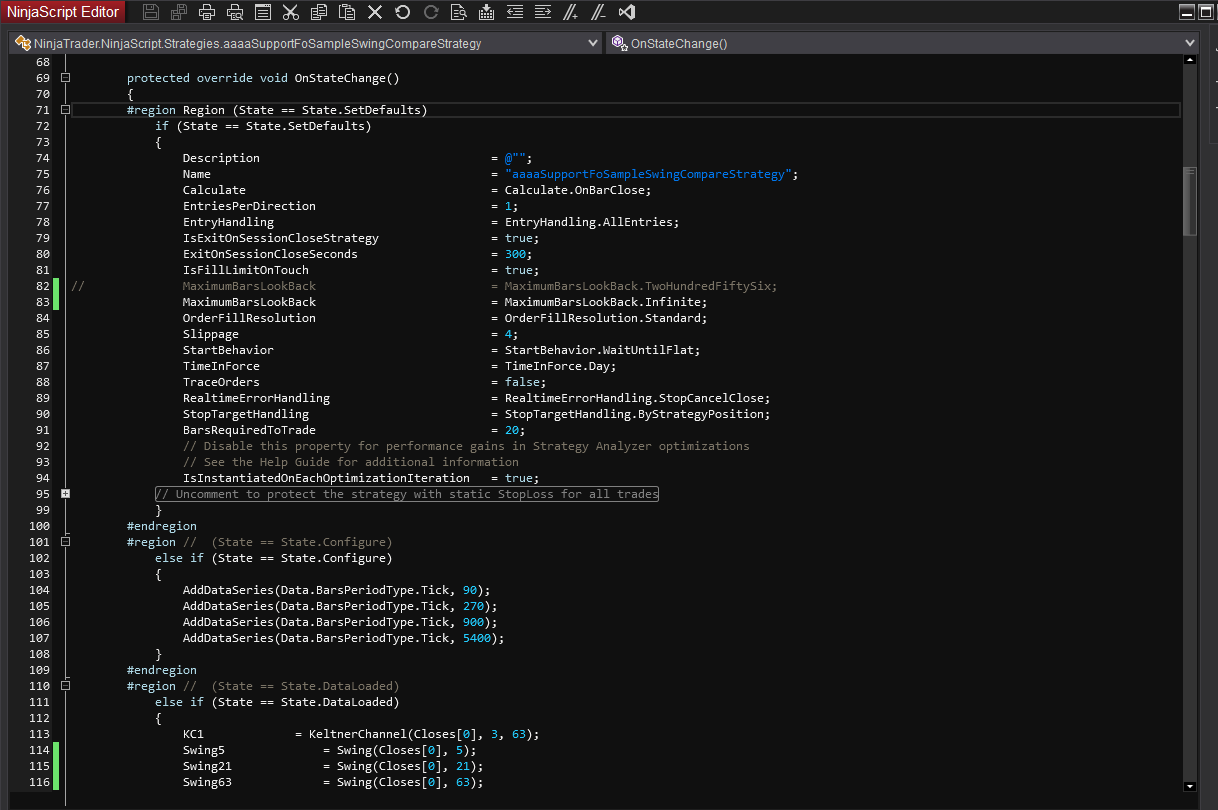Image resolution: width=1218 pixels, height=810 pixels.
Task: Click the Print toolbar icon
Action: coord(207,12)
